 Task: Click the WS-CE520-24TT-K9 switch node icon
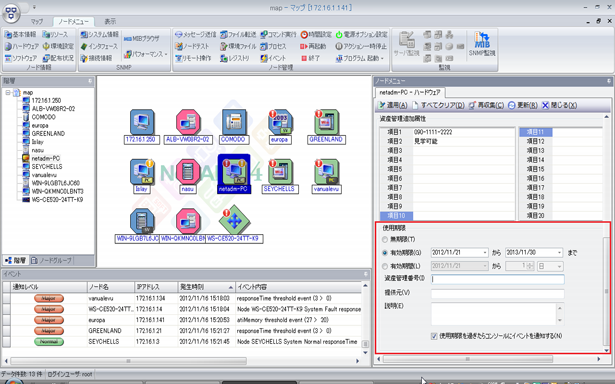click(x=234, y=220)
